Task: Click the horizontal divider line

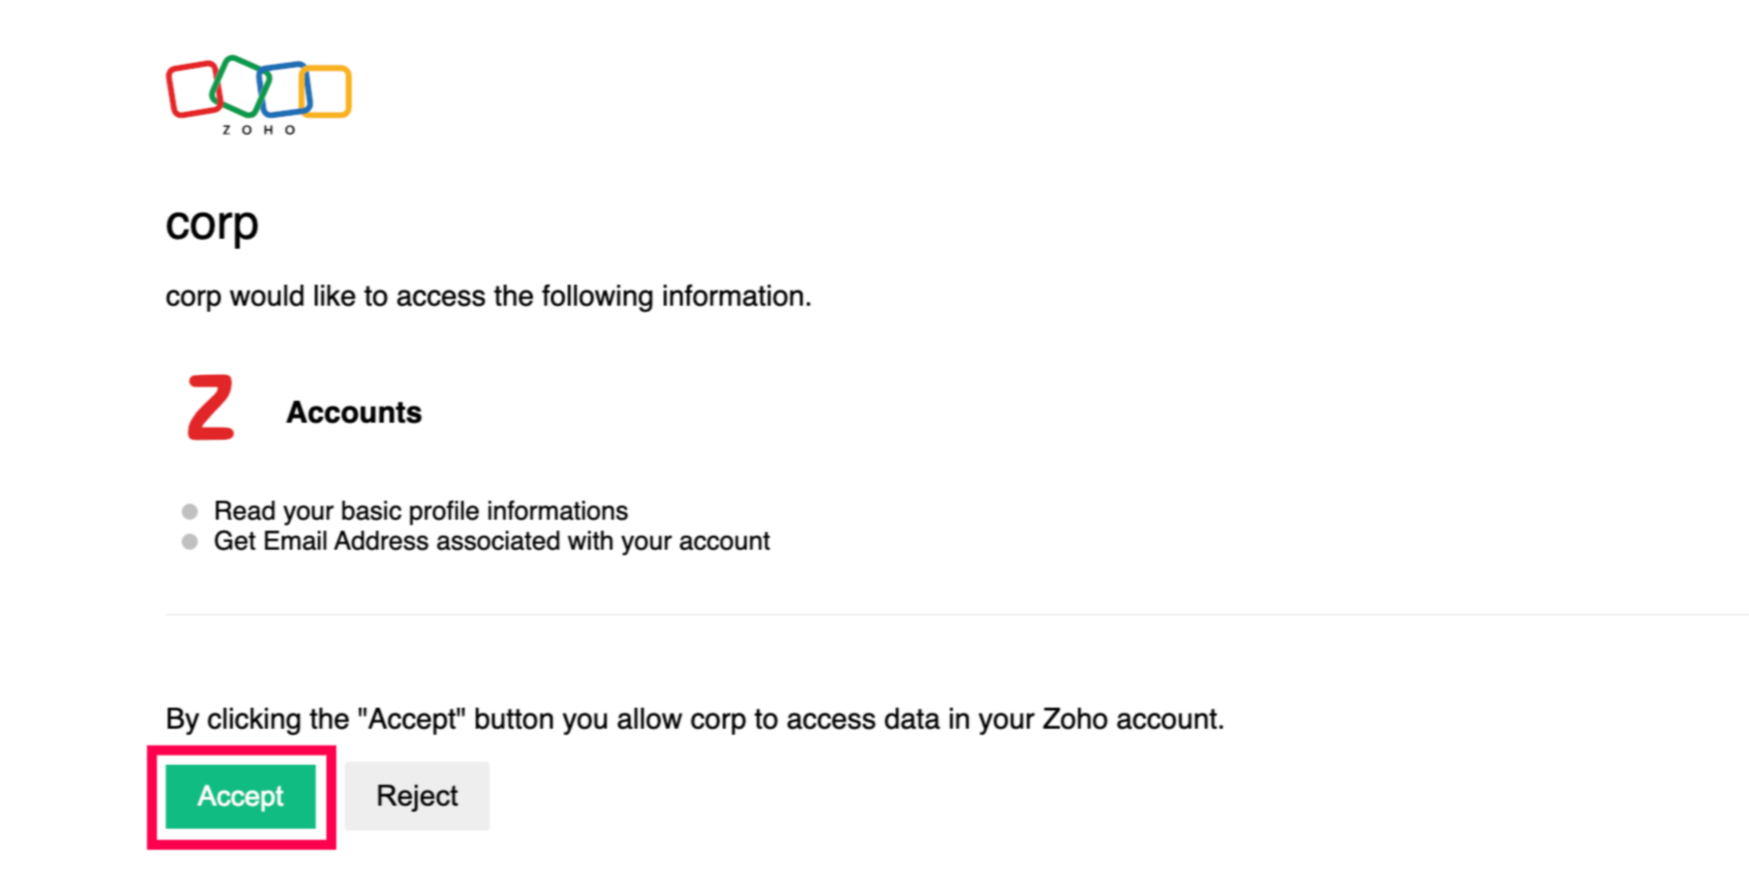Action: [x=957, y=614]
